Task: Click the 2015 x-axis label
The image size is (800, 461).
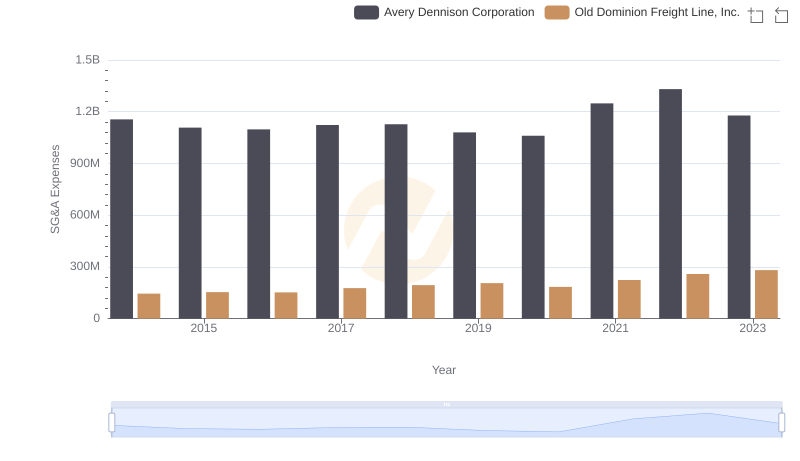Action: click(x=204, y=328)
